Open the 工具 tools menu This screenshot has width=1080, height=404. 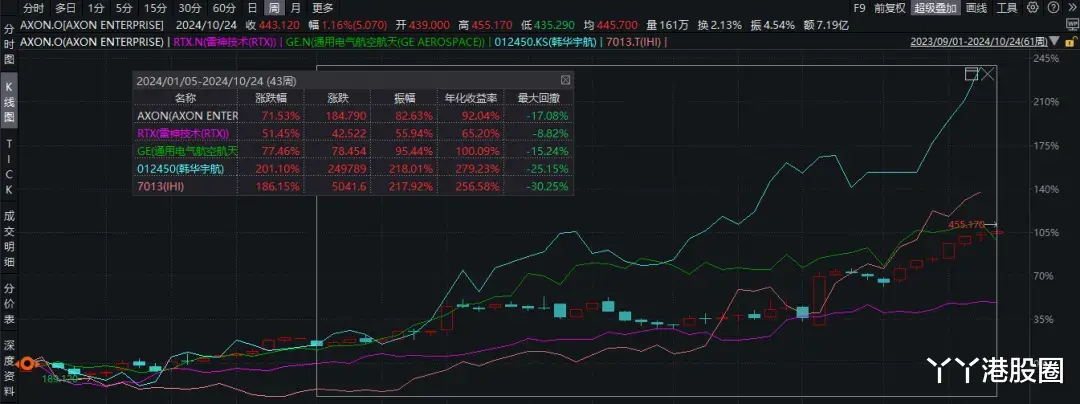coord(1006,8)
